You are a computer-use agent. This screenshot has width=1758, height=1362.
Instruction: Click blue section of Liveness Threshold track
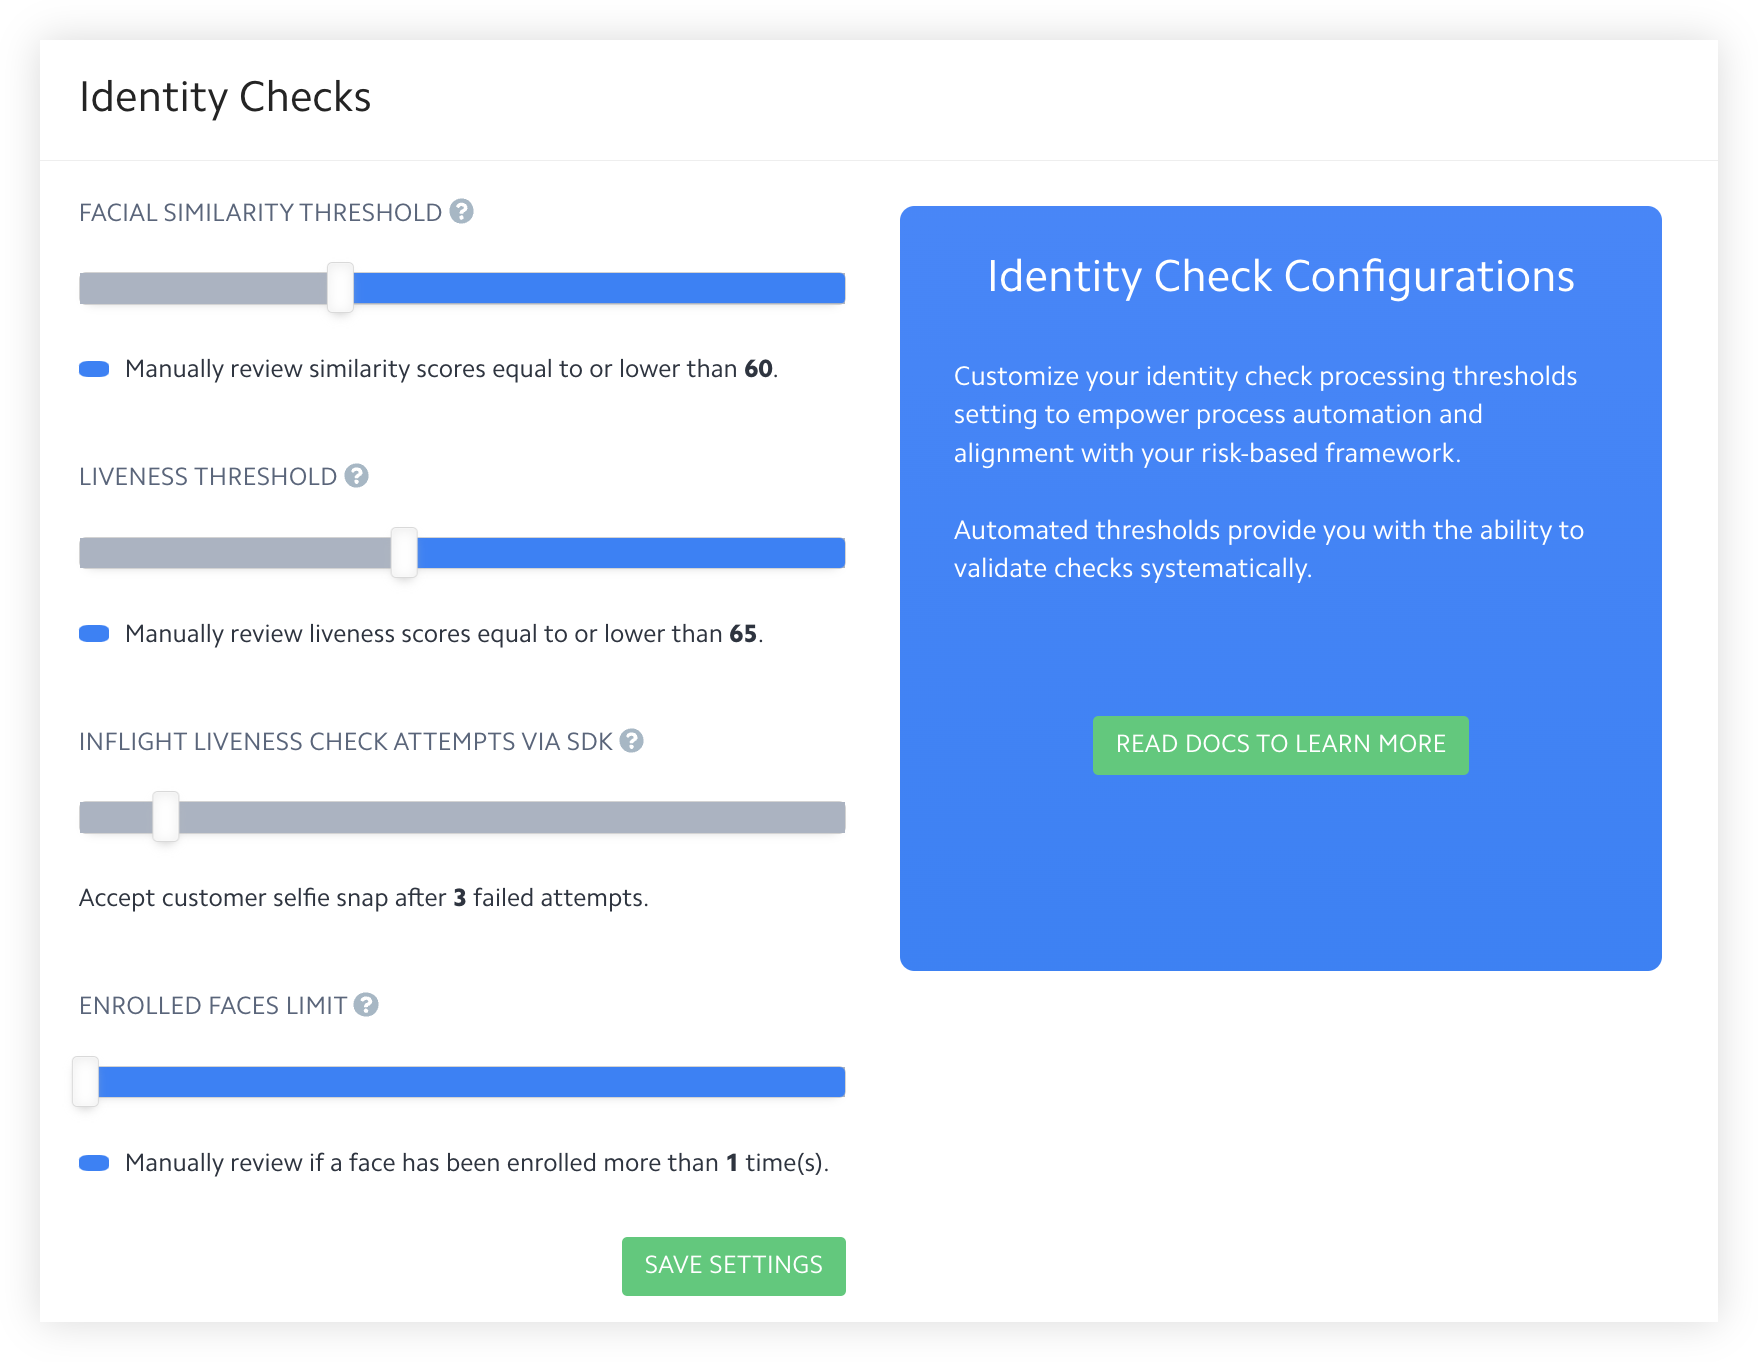click(x=630, y=553)
